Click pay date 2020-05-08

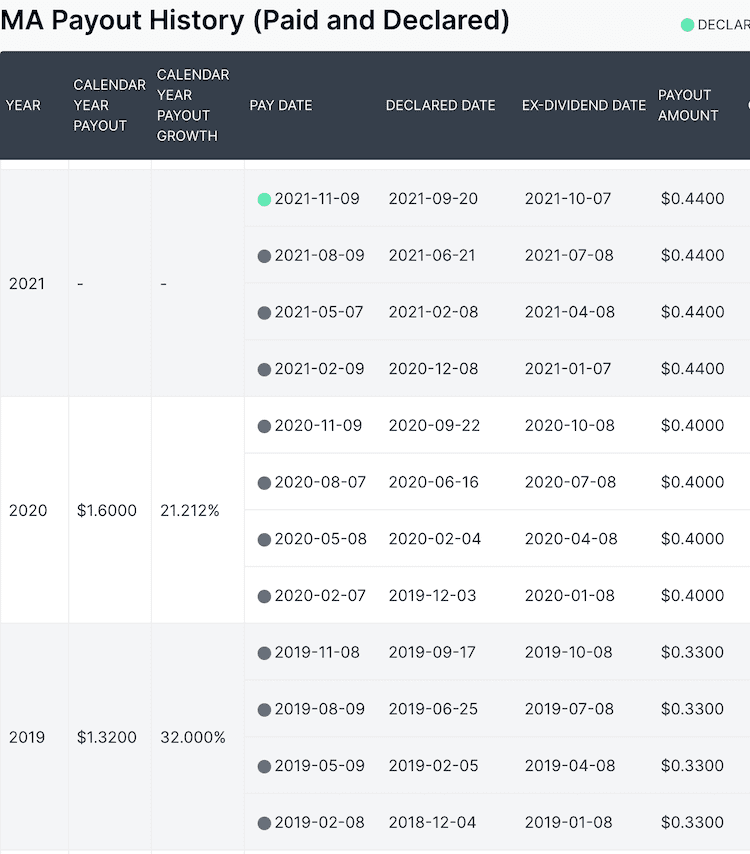tap(320, 539)
